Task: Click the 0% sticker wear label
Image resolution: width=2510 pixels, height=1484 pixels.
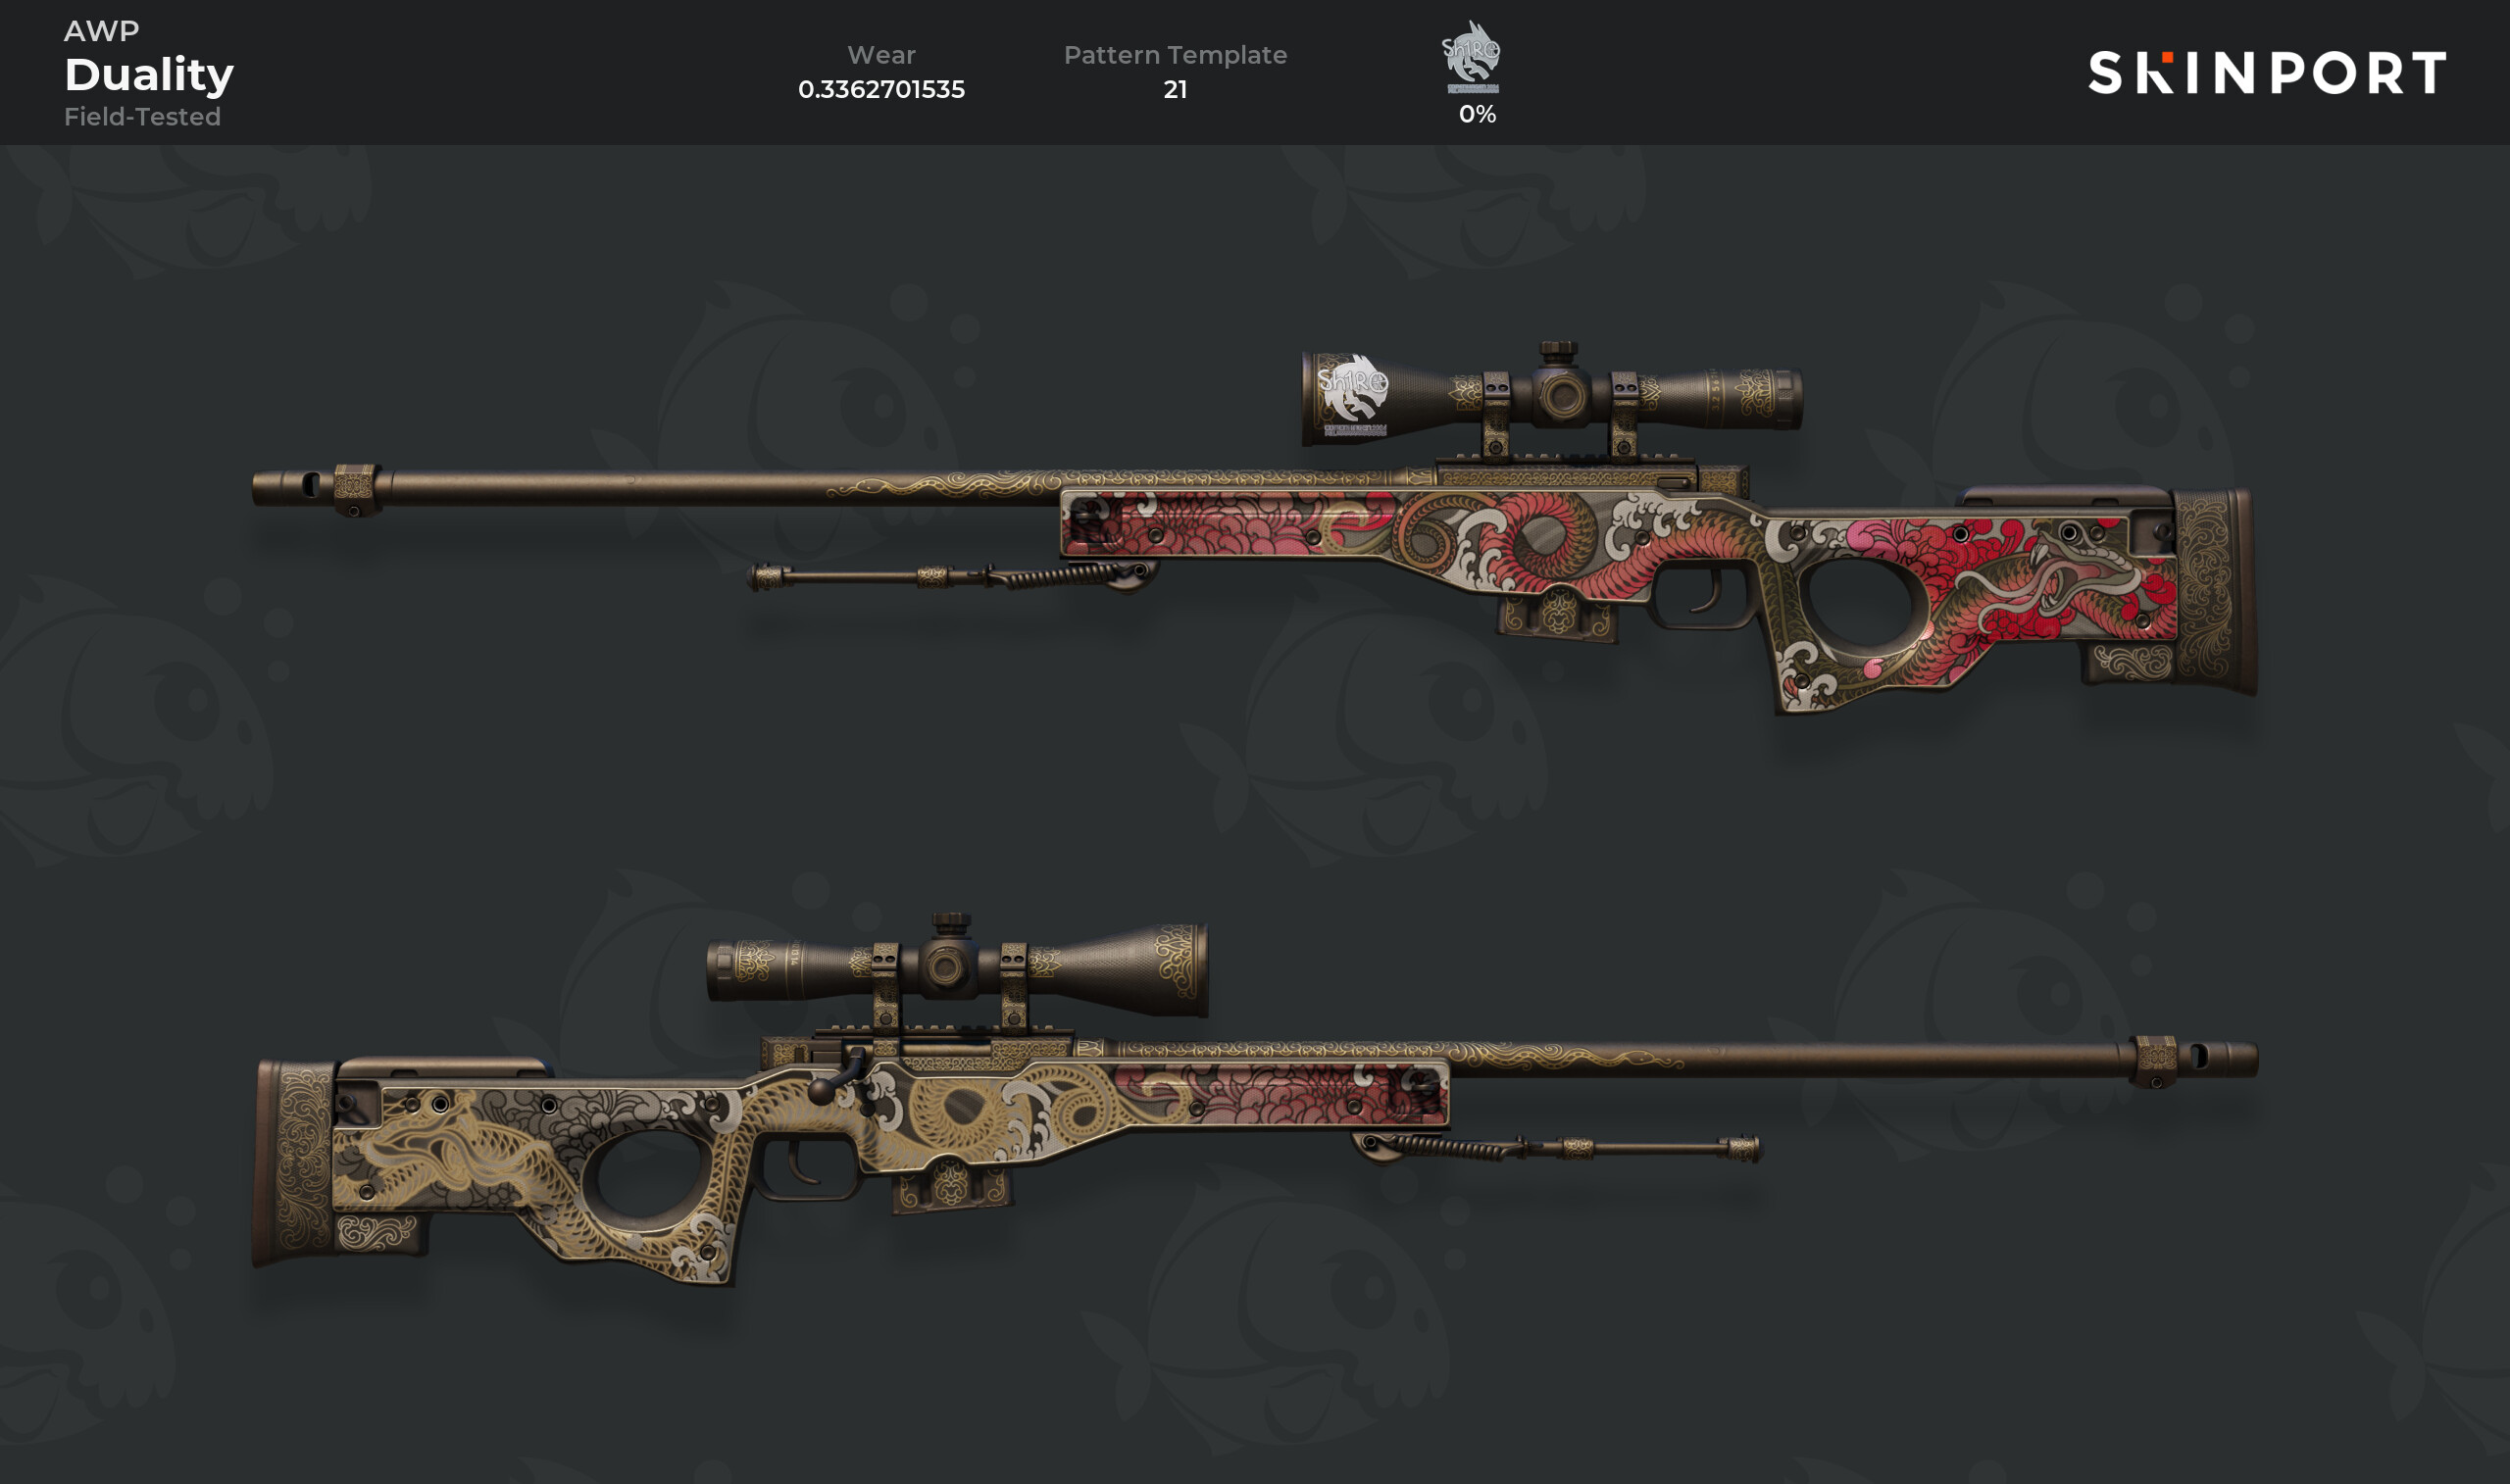Action: tap(1477, 114)
